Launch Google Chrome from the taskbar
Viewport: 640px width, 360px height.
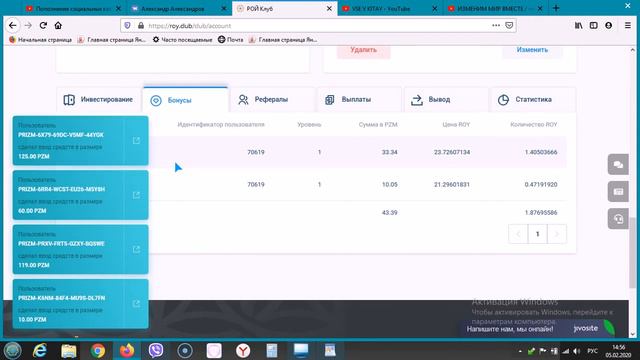98,350
